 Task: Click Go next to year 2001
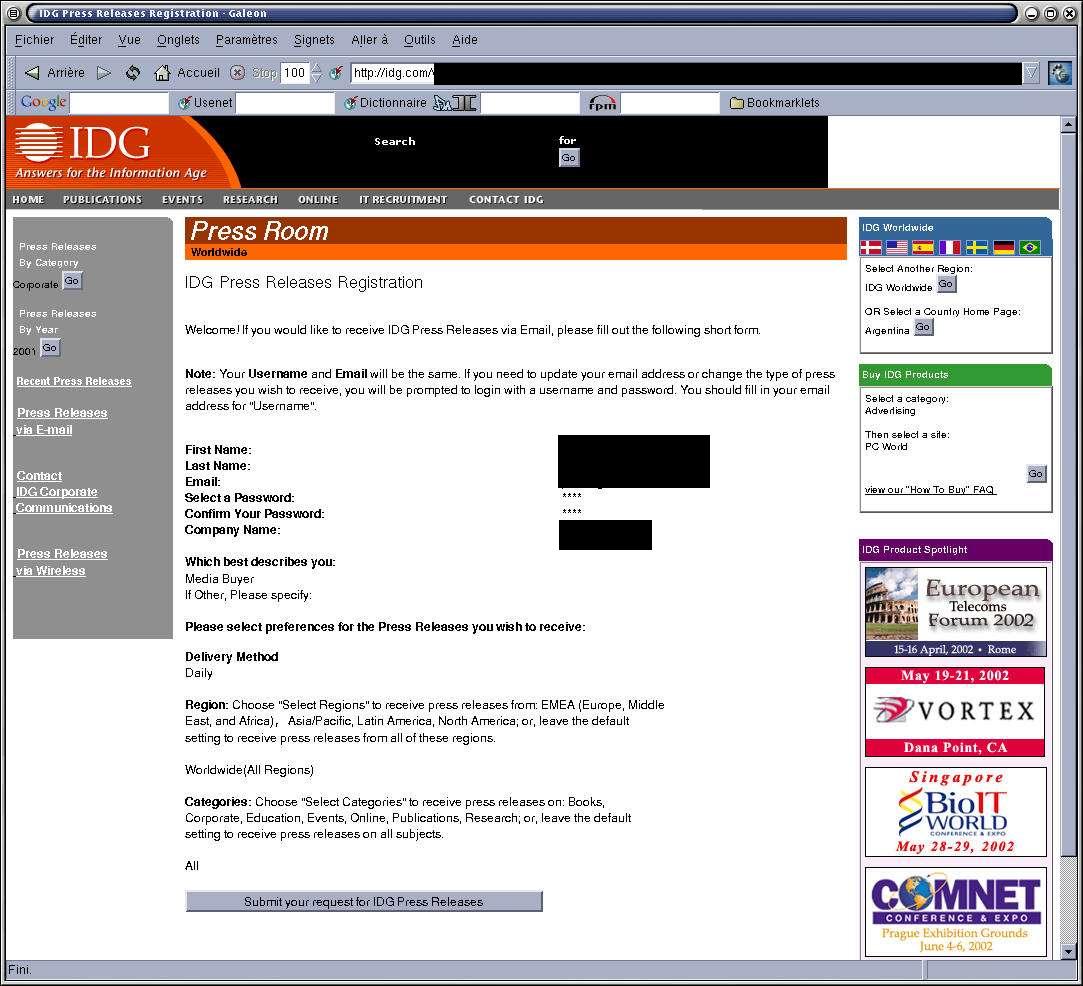point(50,348)
